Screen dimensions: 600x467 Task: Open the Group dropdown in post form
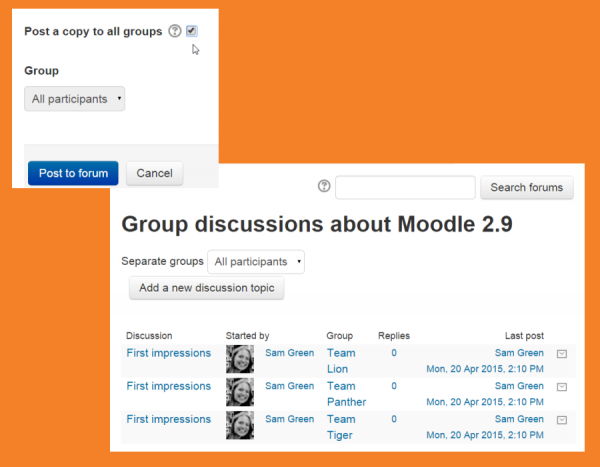[x=76, y=99]
